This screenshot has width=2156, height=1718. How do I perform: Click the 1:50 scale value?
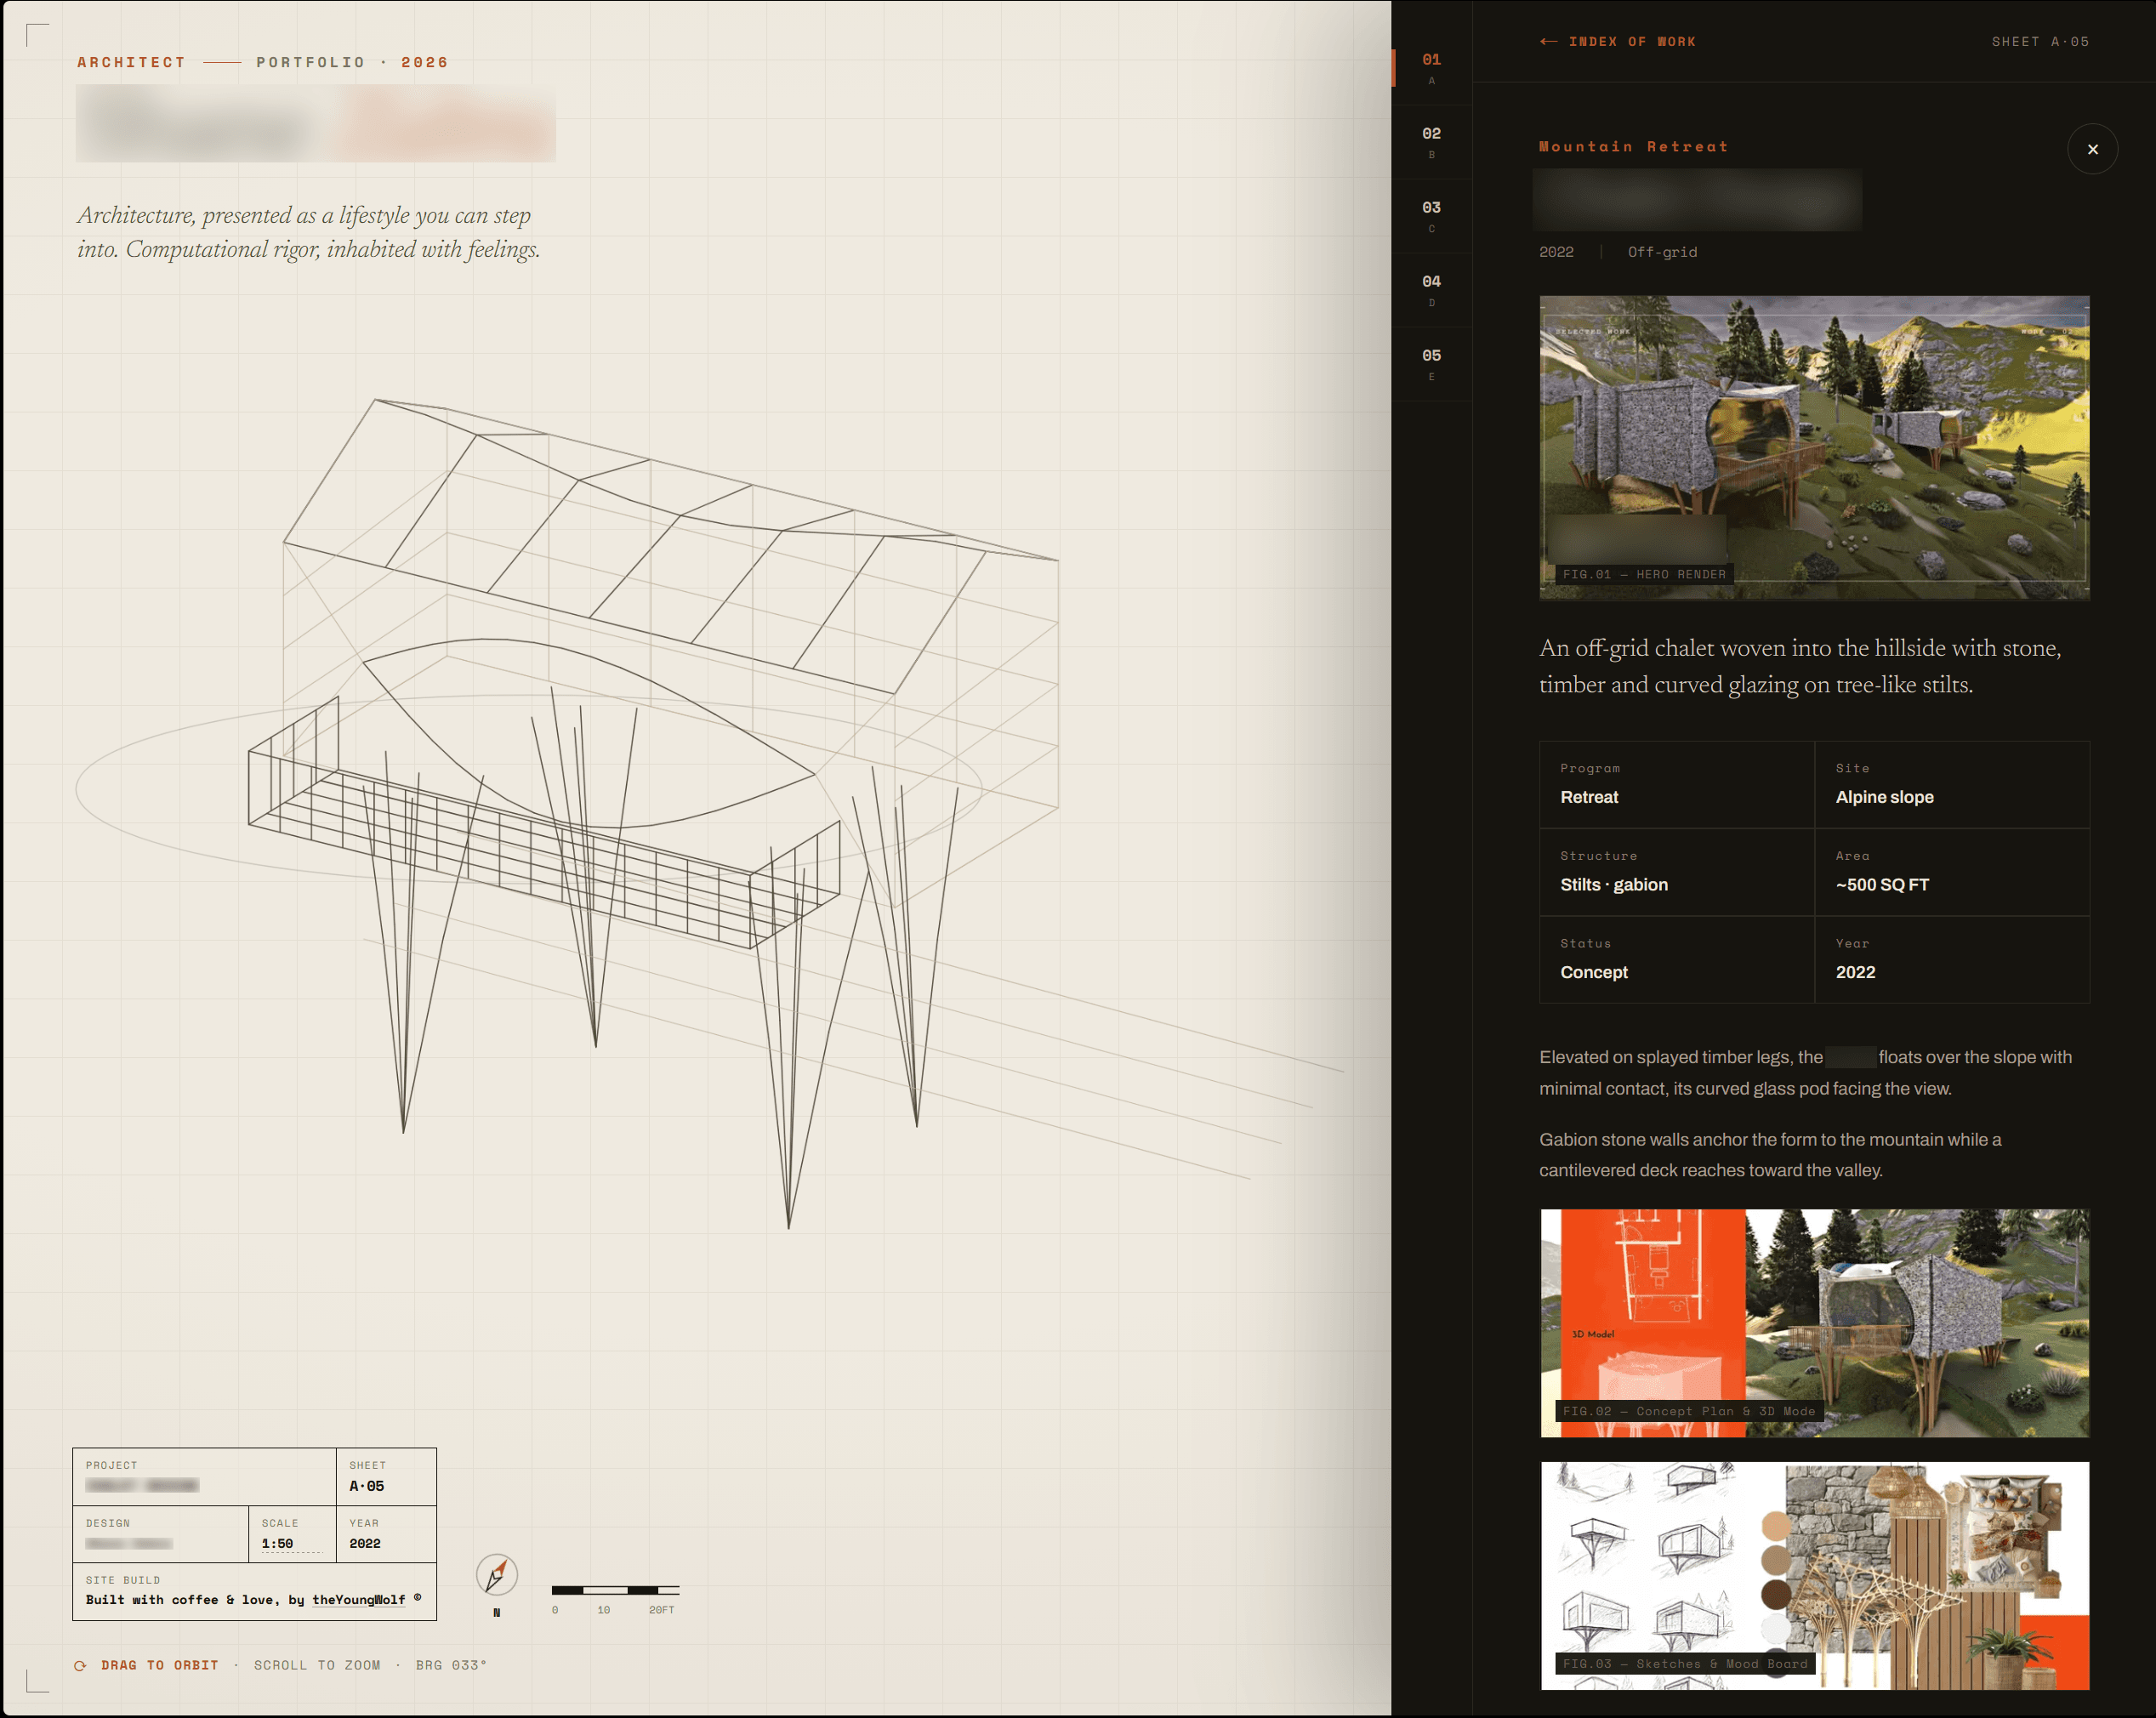pyautogui.click(x=278, y=1544)
